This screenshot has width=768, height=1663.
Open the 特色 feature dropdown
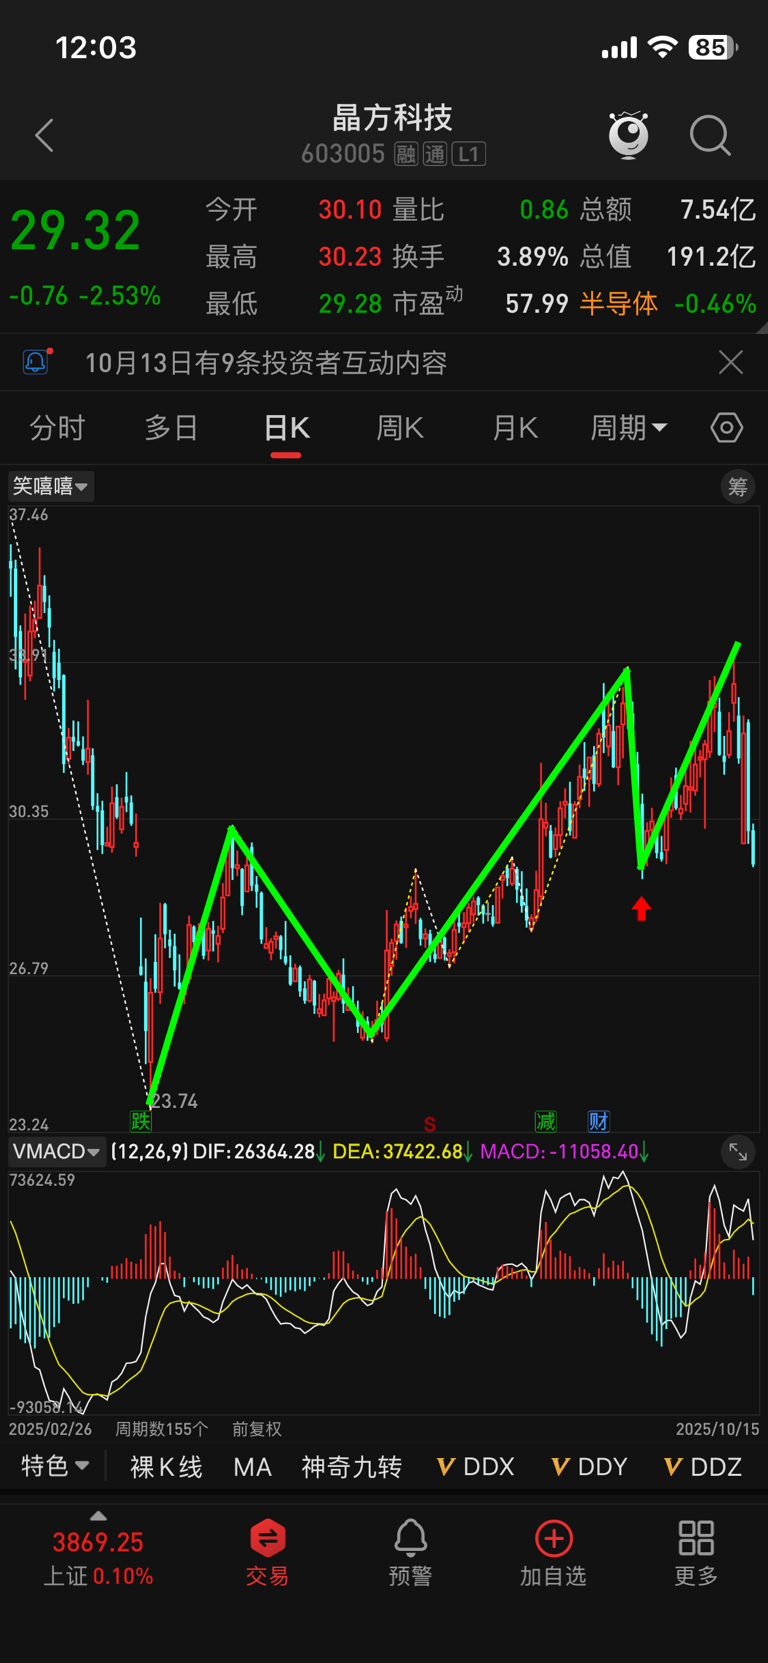tap(56, 1466)
